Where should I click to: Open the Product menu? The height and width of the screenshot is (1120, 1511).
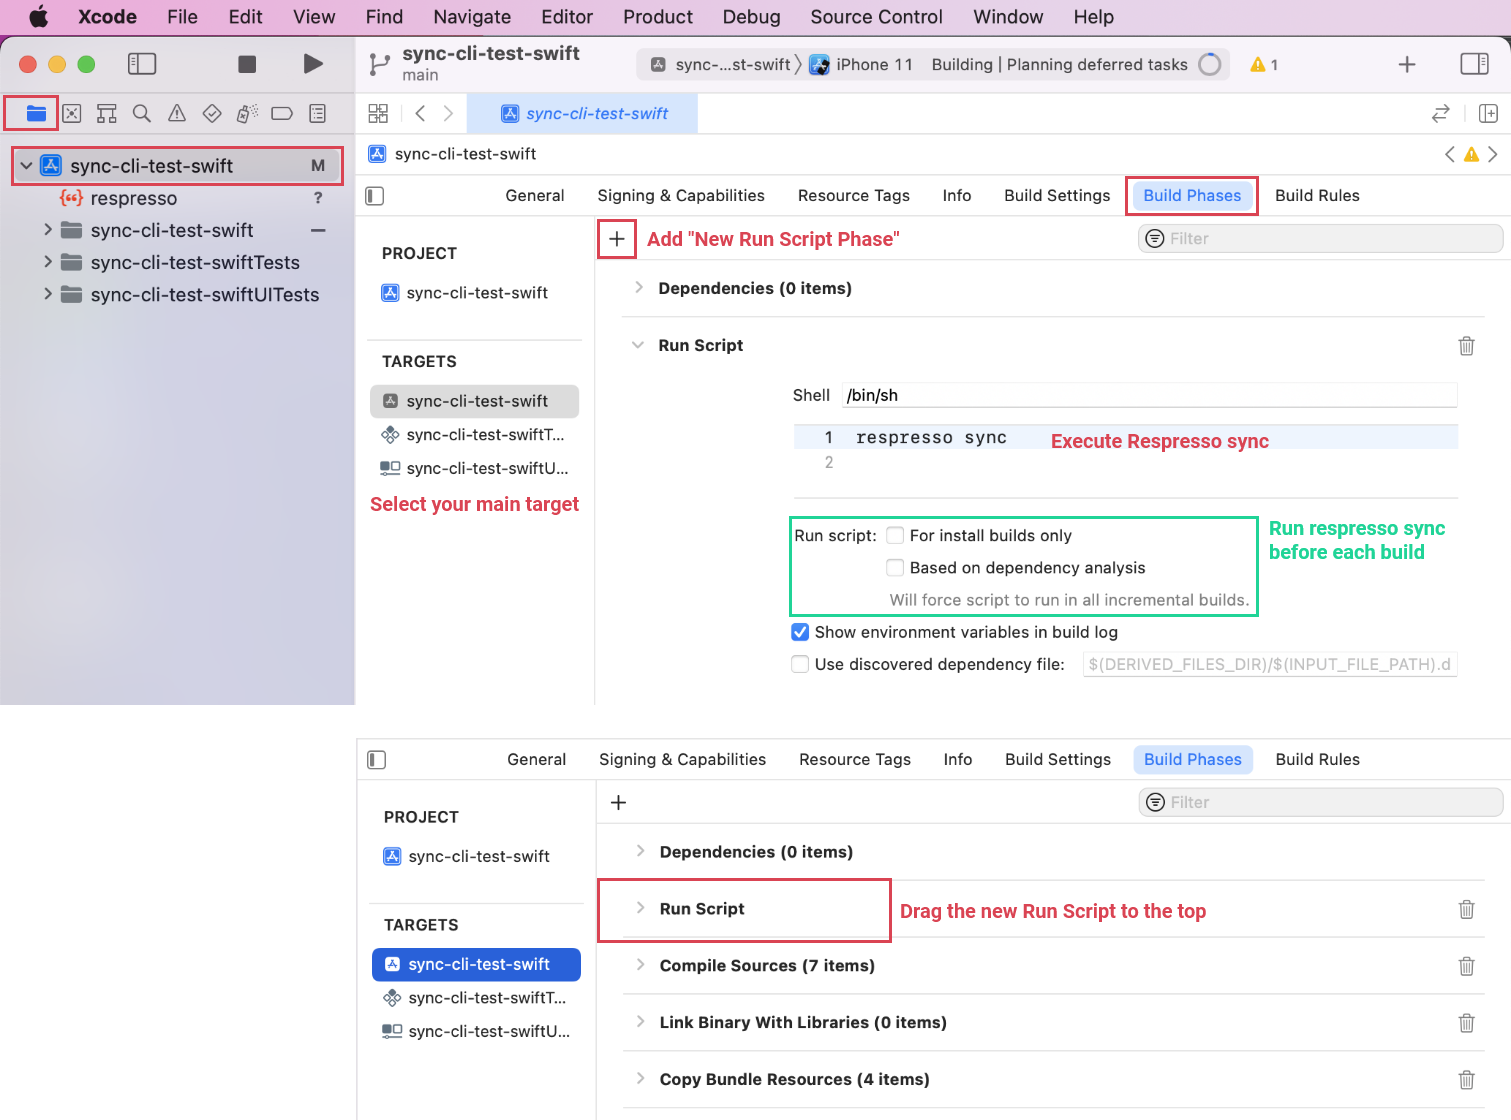click(657, 17)
